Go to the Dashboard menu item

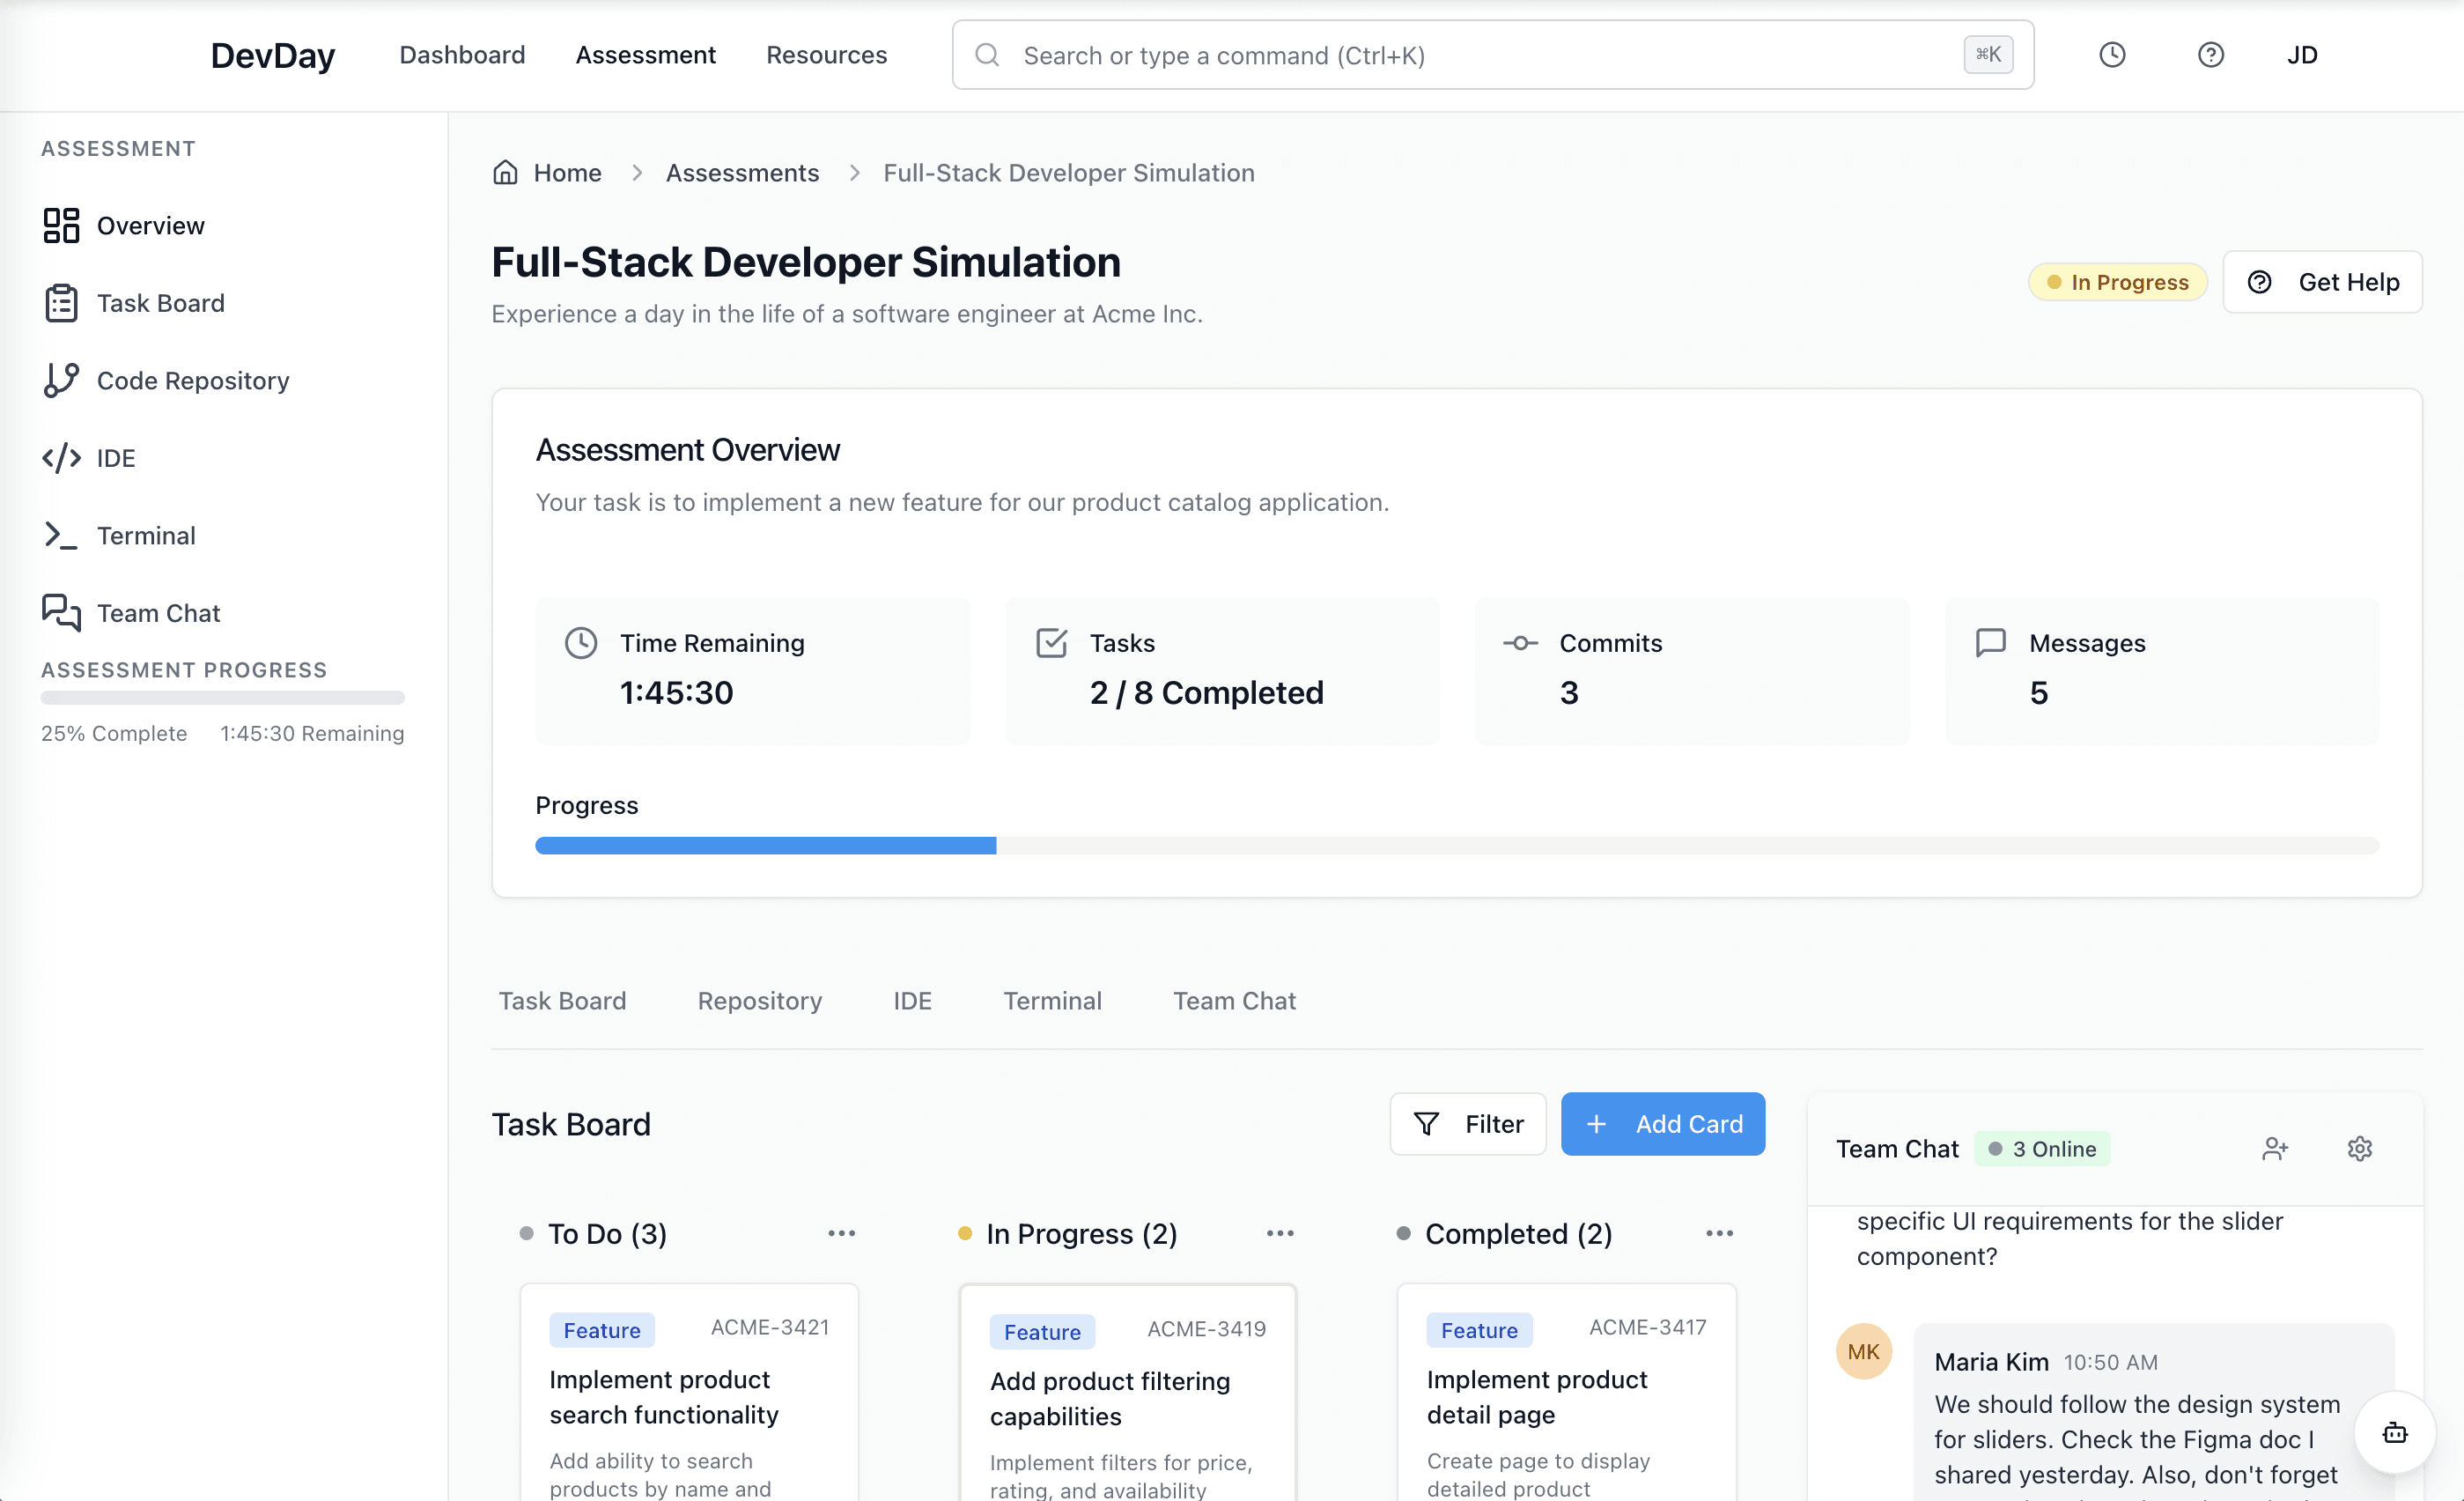(462, 55)
